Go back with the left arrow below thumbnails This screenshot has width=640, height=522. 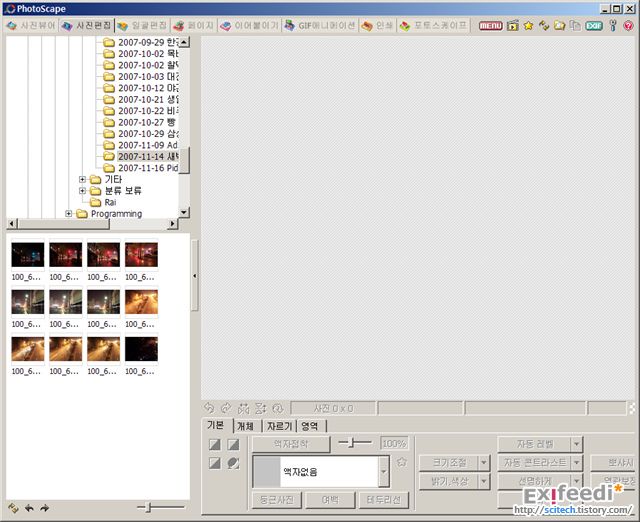point(29,508)
